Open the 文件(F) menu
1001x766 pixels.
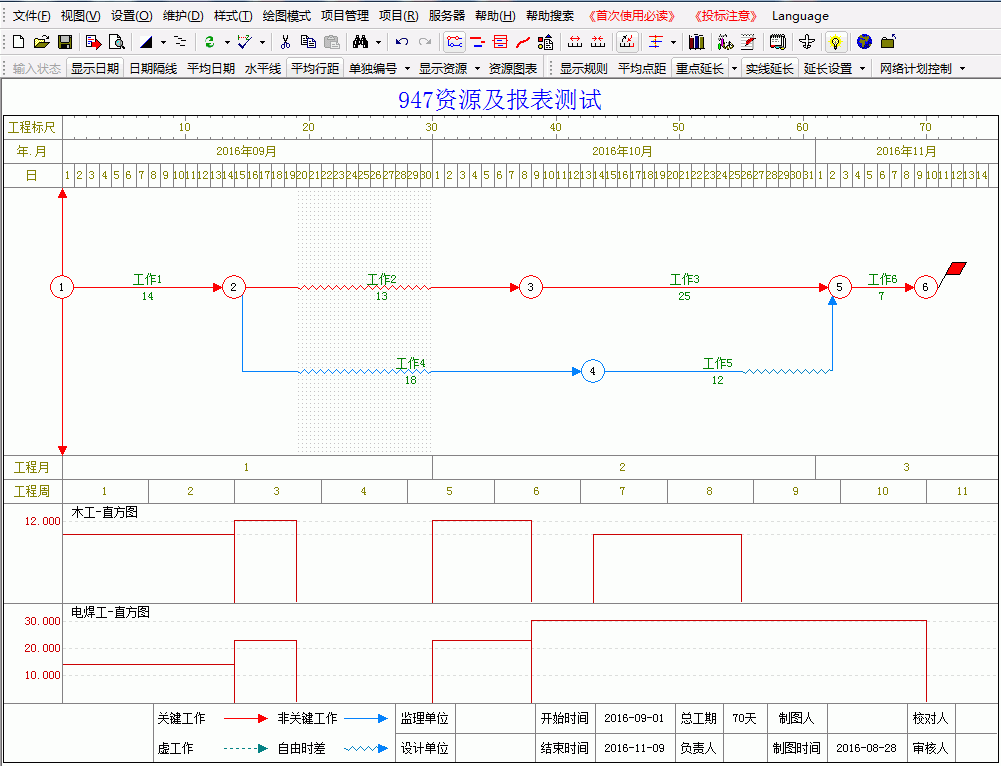coord(32,16)
